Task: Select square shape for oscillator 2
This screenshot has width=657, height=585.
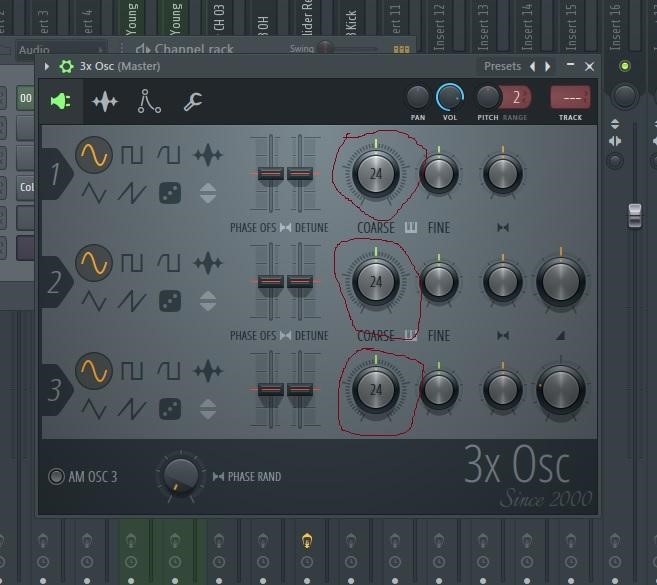Action: pyautogui.click(x=132, y=263)
